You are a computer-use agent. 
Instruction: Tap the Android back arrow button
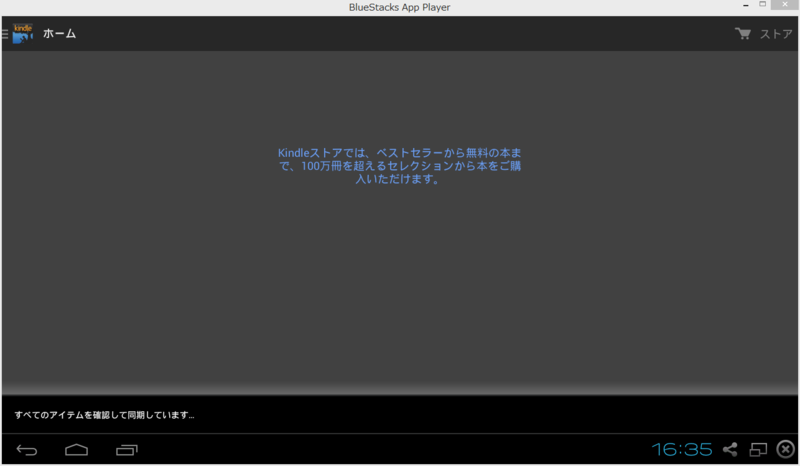click(x=27, y=450)
